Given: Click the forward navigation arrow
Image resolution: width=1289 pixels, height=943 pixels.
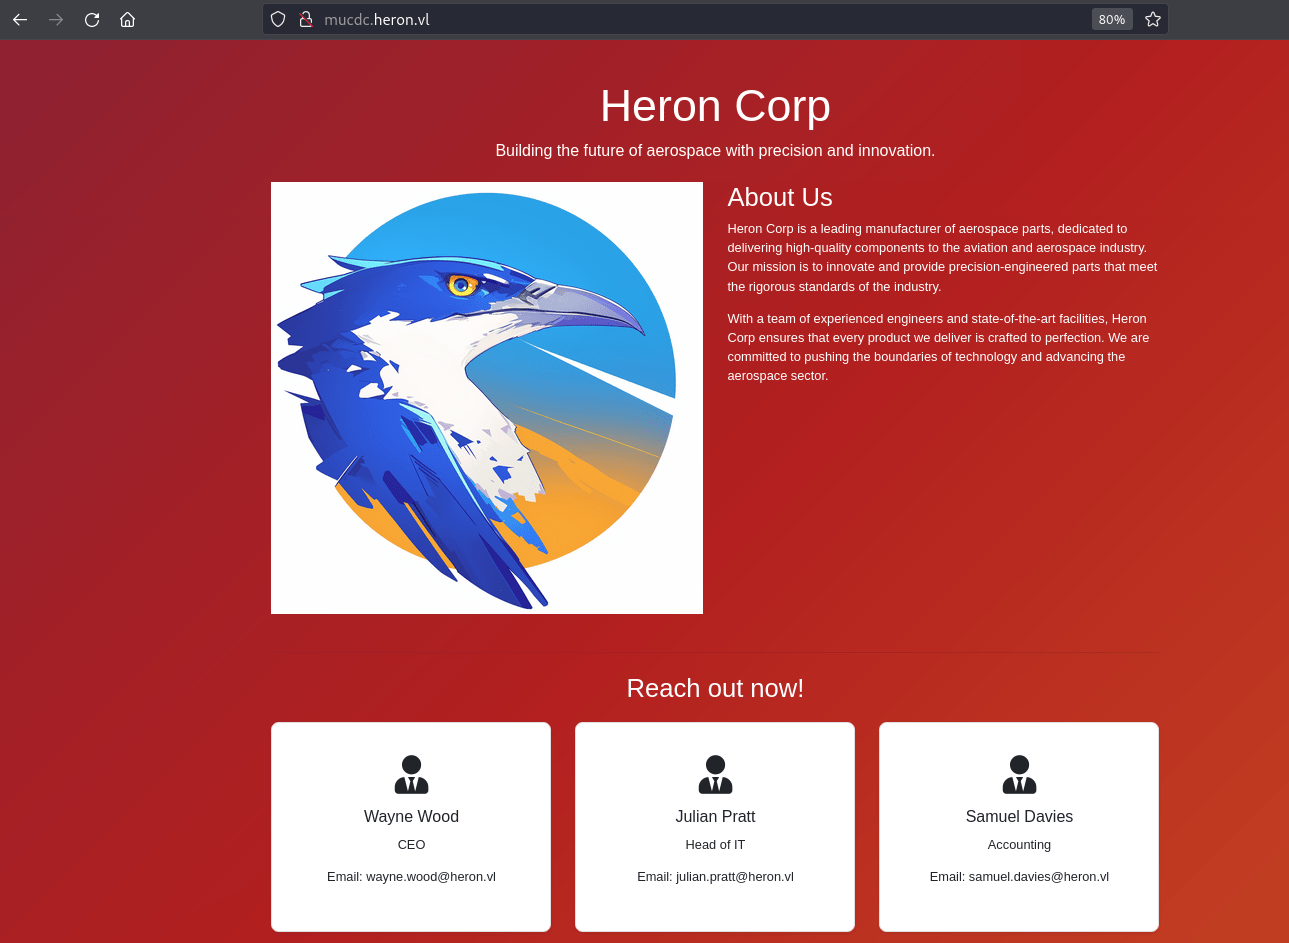Looking at the screenshot, I should tap(56, 19).
